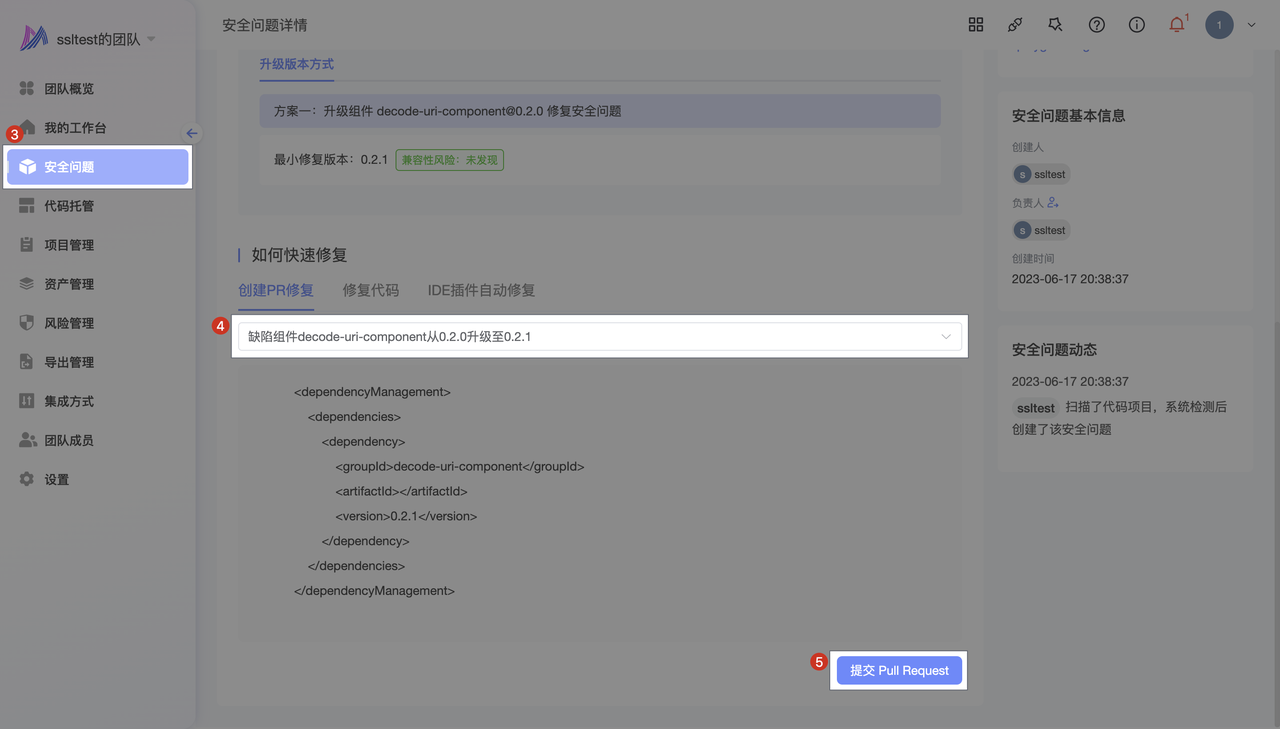Open the 缺陷组件 decode-uri-component upgrade dropdown
The image size is (1280, 729).
[x=600, y=337]
